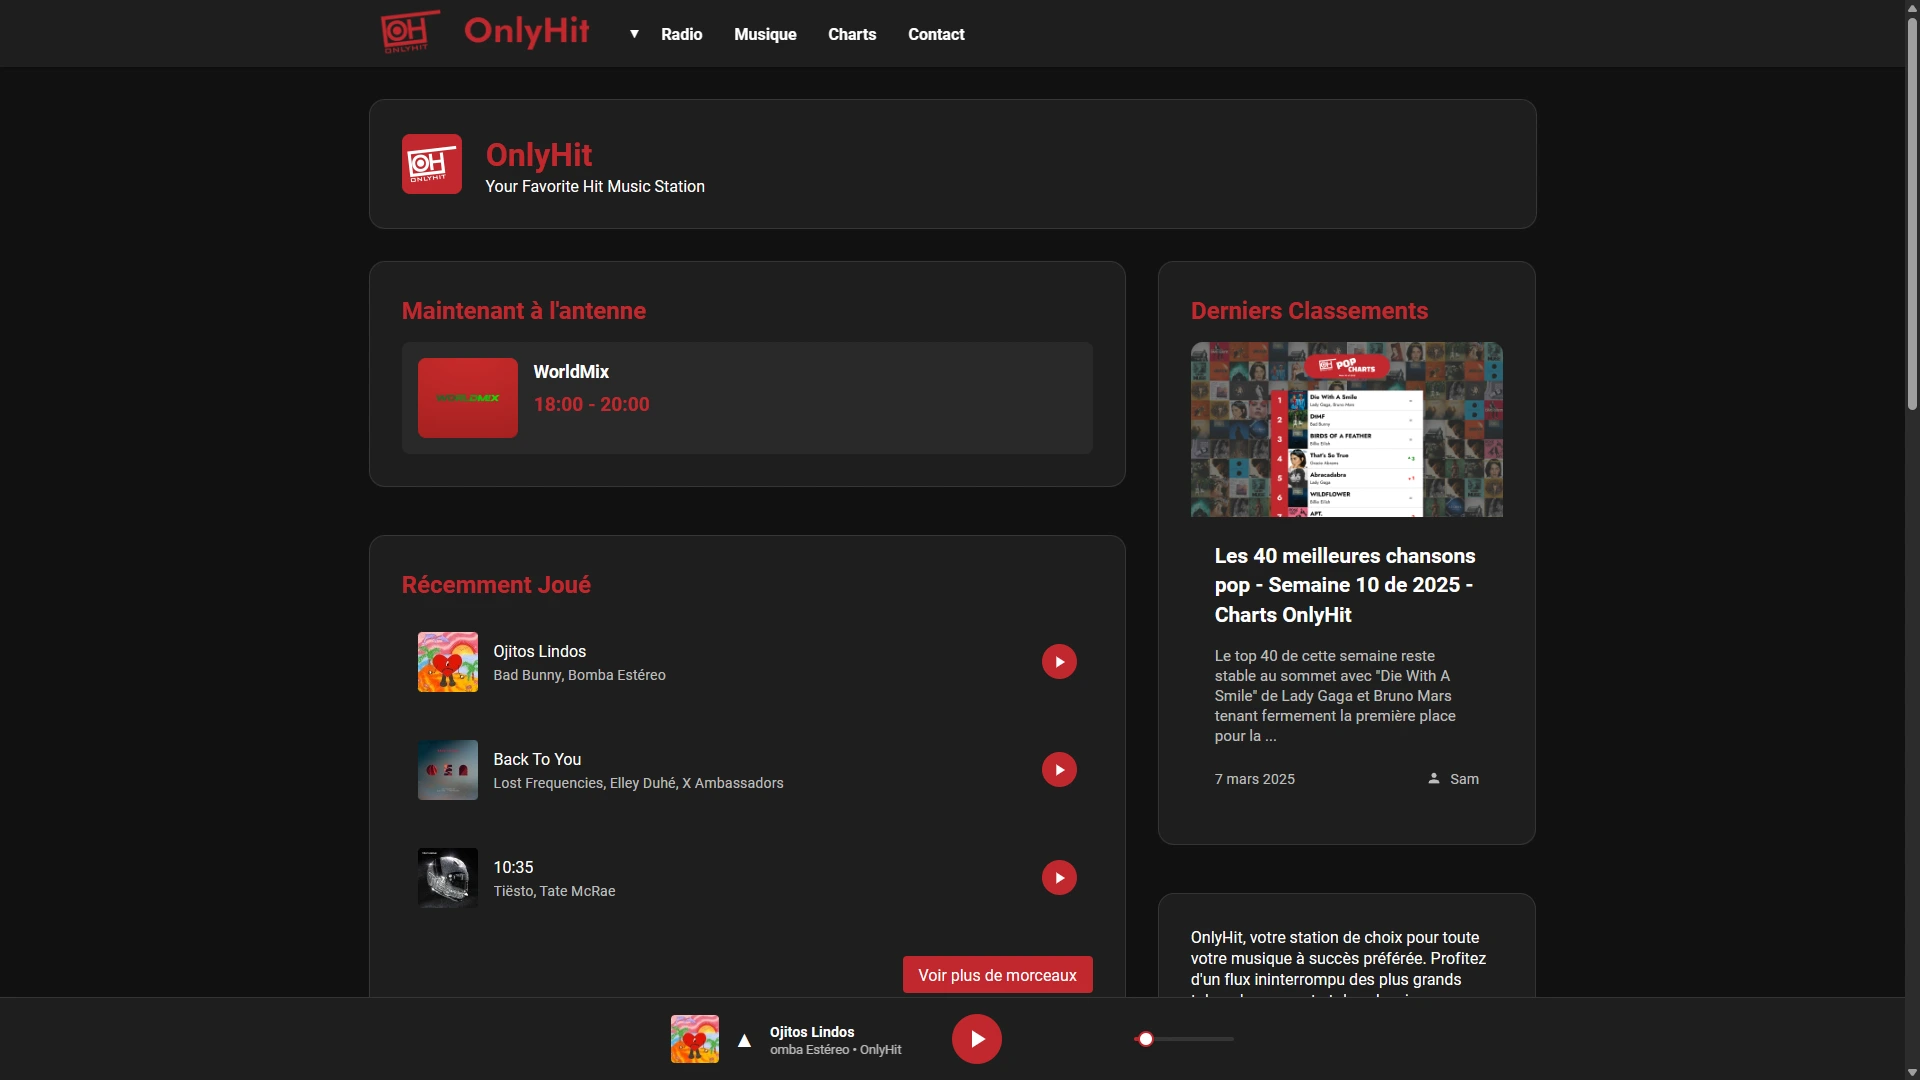The image size is (1920, 1080).
Task: Click the article excerpt starting 'Le top 40 de cette semaine'
Action: point(1335,696)
